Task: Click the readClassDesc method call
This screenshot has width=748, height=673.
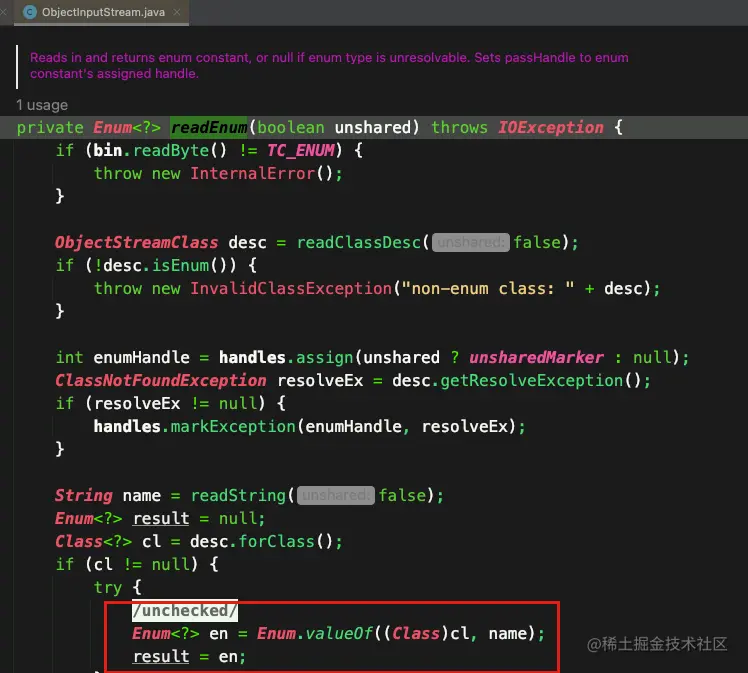Action: pos(359,243)
